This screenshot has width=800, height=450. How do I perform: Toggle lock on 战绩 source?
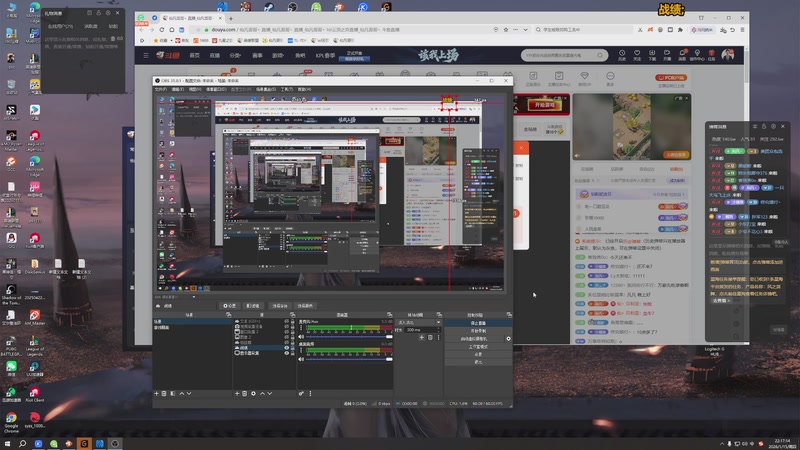(292, 347)
